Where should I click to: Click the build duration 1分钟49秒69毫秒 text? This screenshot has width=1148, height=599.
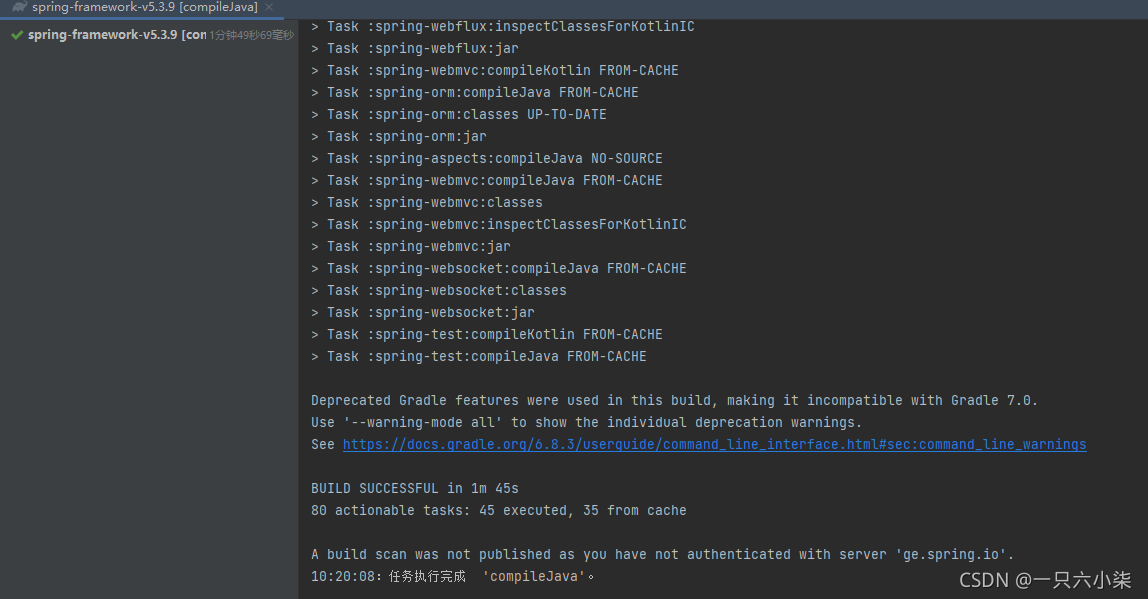(x=252, y=35)
